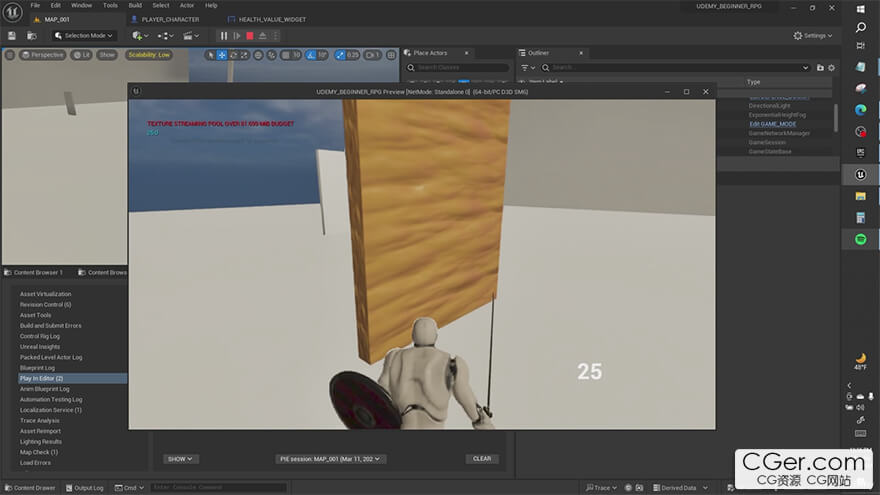The image size is (880, 495).
Task: Click the Outliner search field
Action: tap(675, 67)
